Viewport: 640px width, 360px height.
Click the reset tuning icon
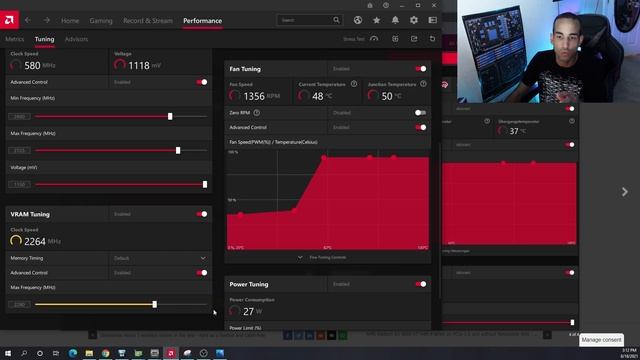point(432,39)
